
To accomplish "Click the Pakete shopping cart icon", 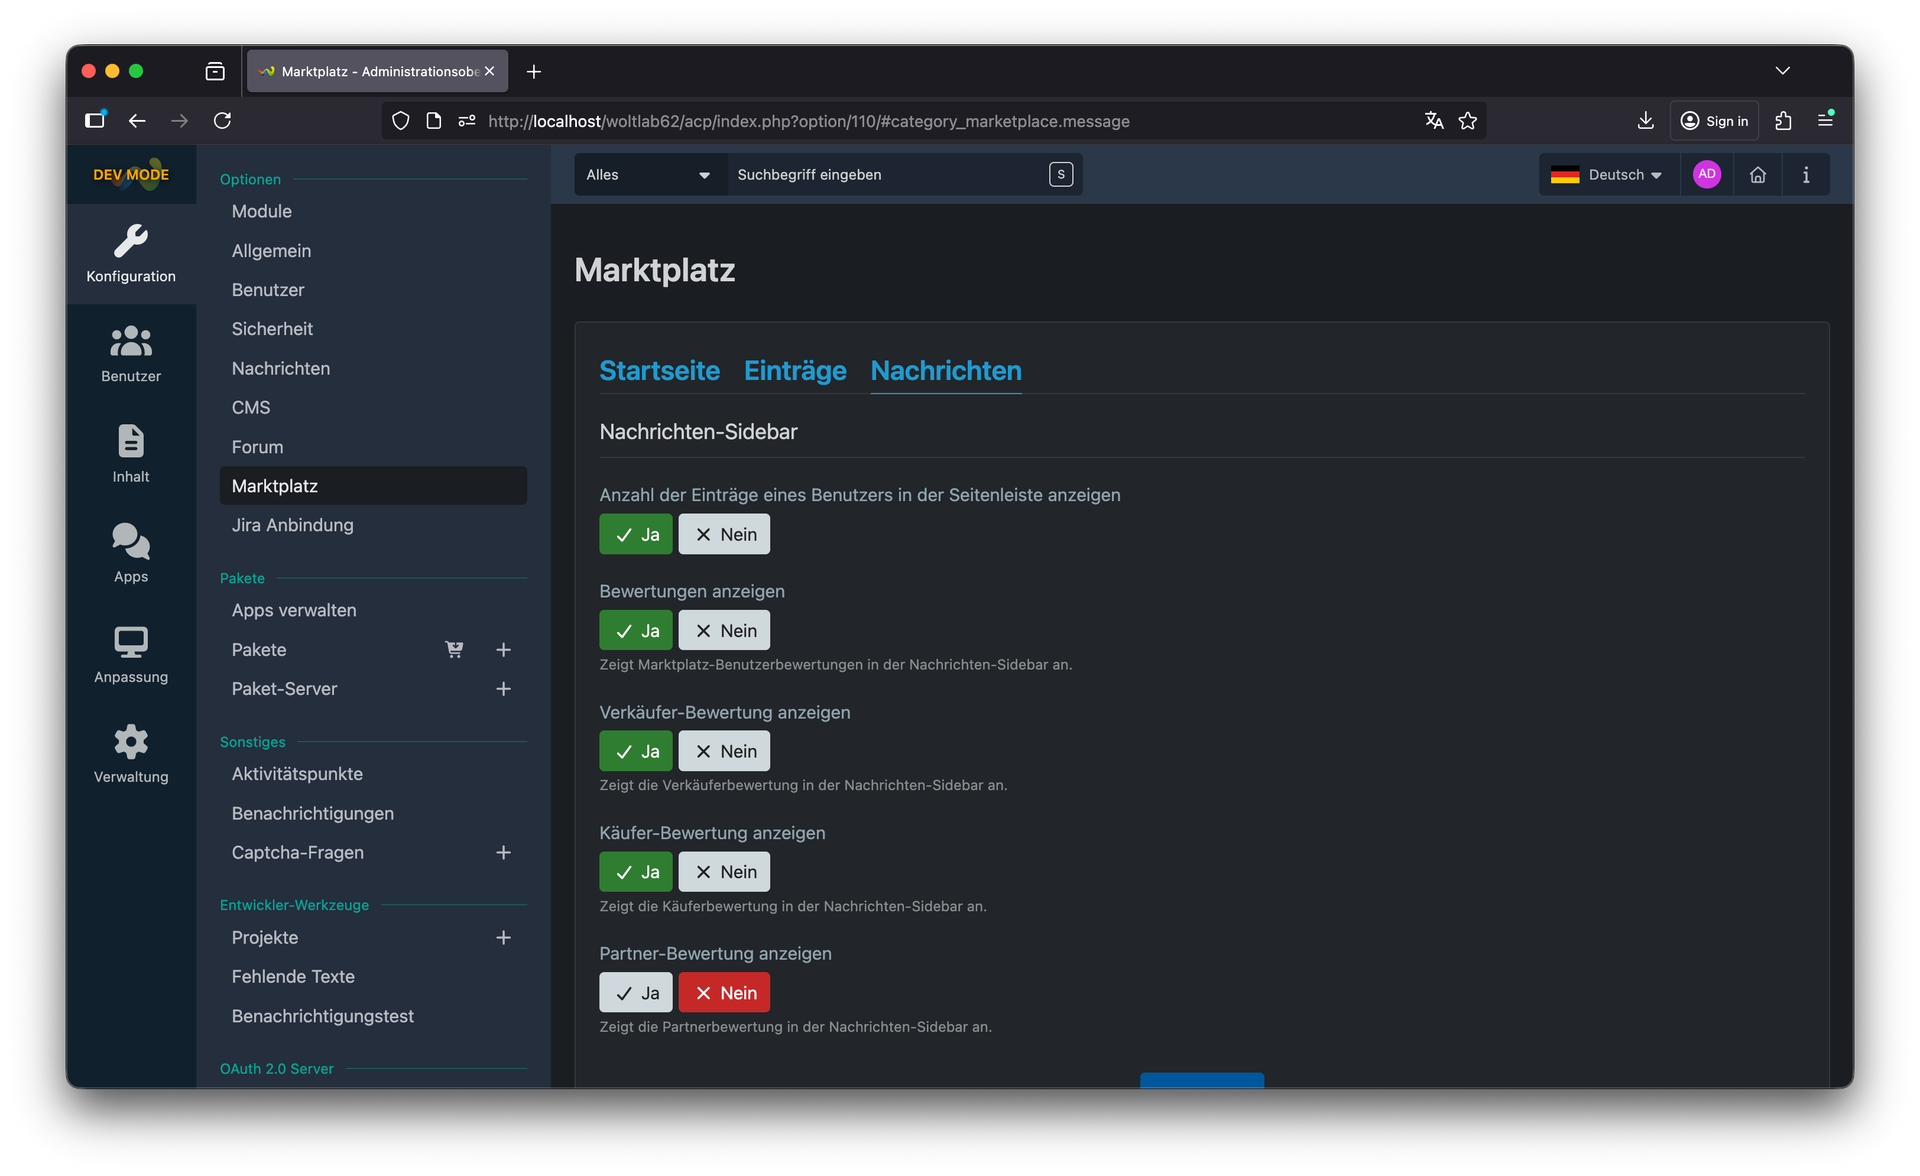I will click(454, 650).
